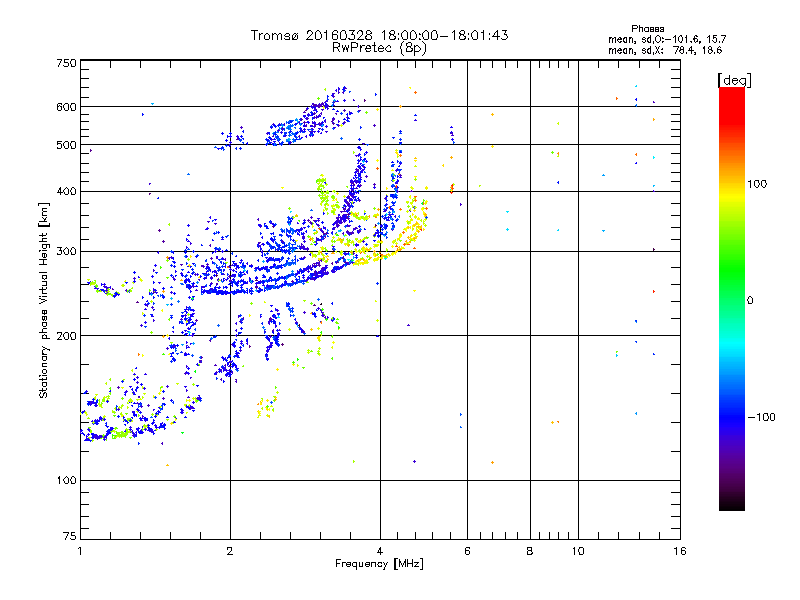Click the 'Stationary phase Virtual Height [km]' y-axis label
800x600 pixels.
43,300
